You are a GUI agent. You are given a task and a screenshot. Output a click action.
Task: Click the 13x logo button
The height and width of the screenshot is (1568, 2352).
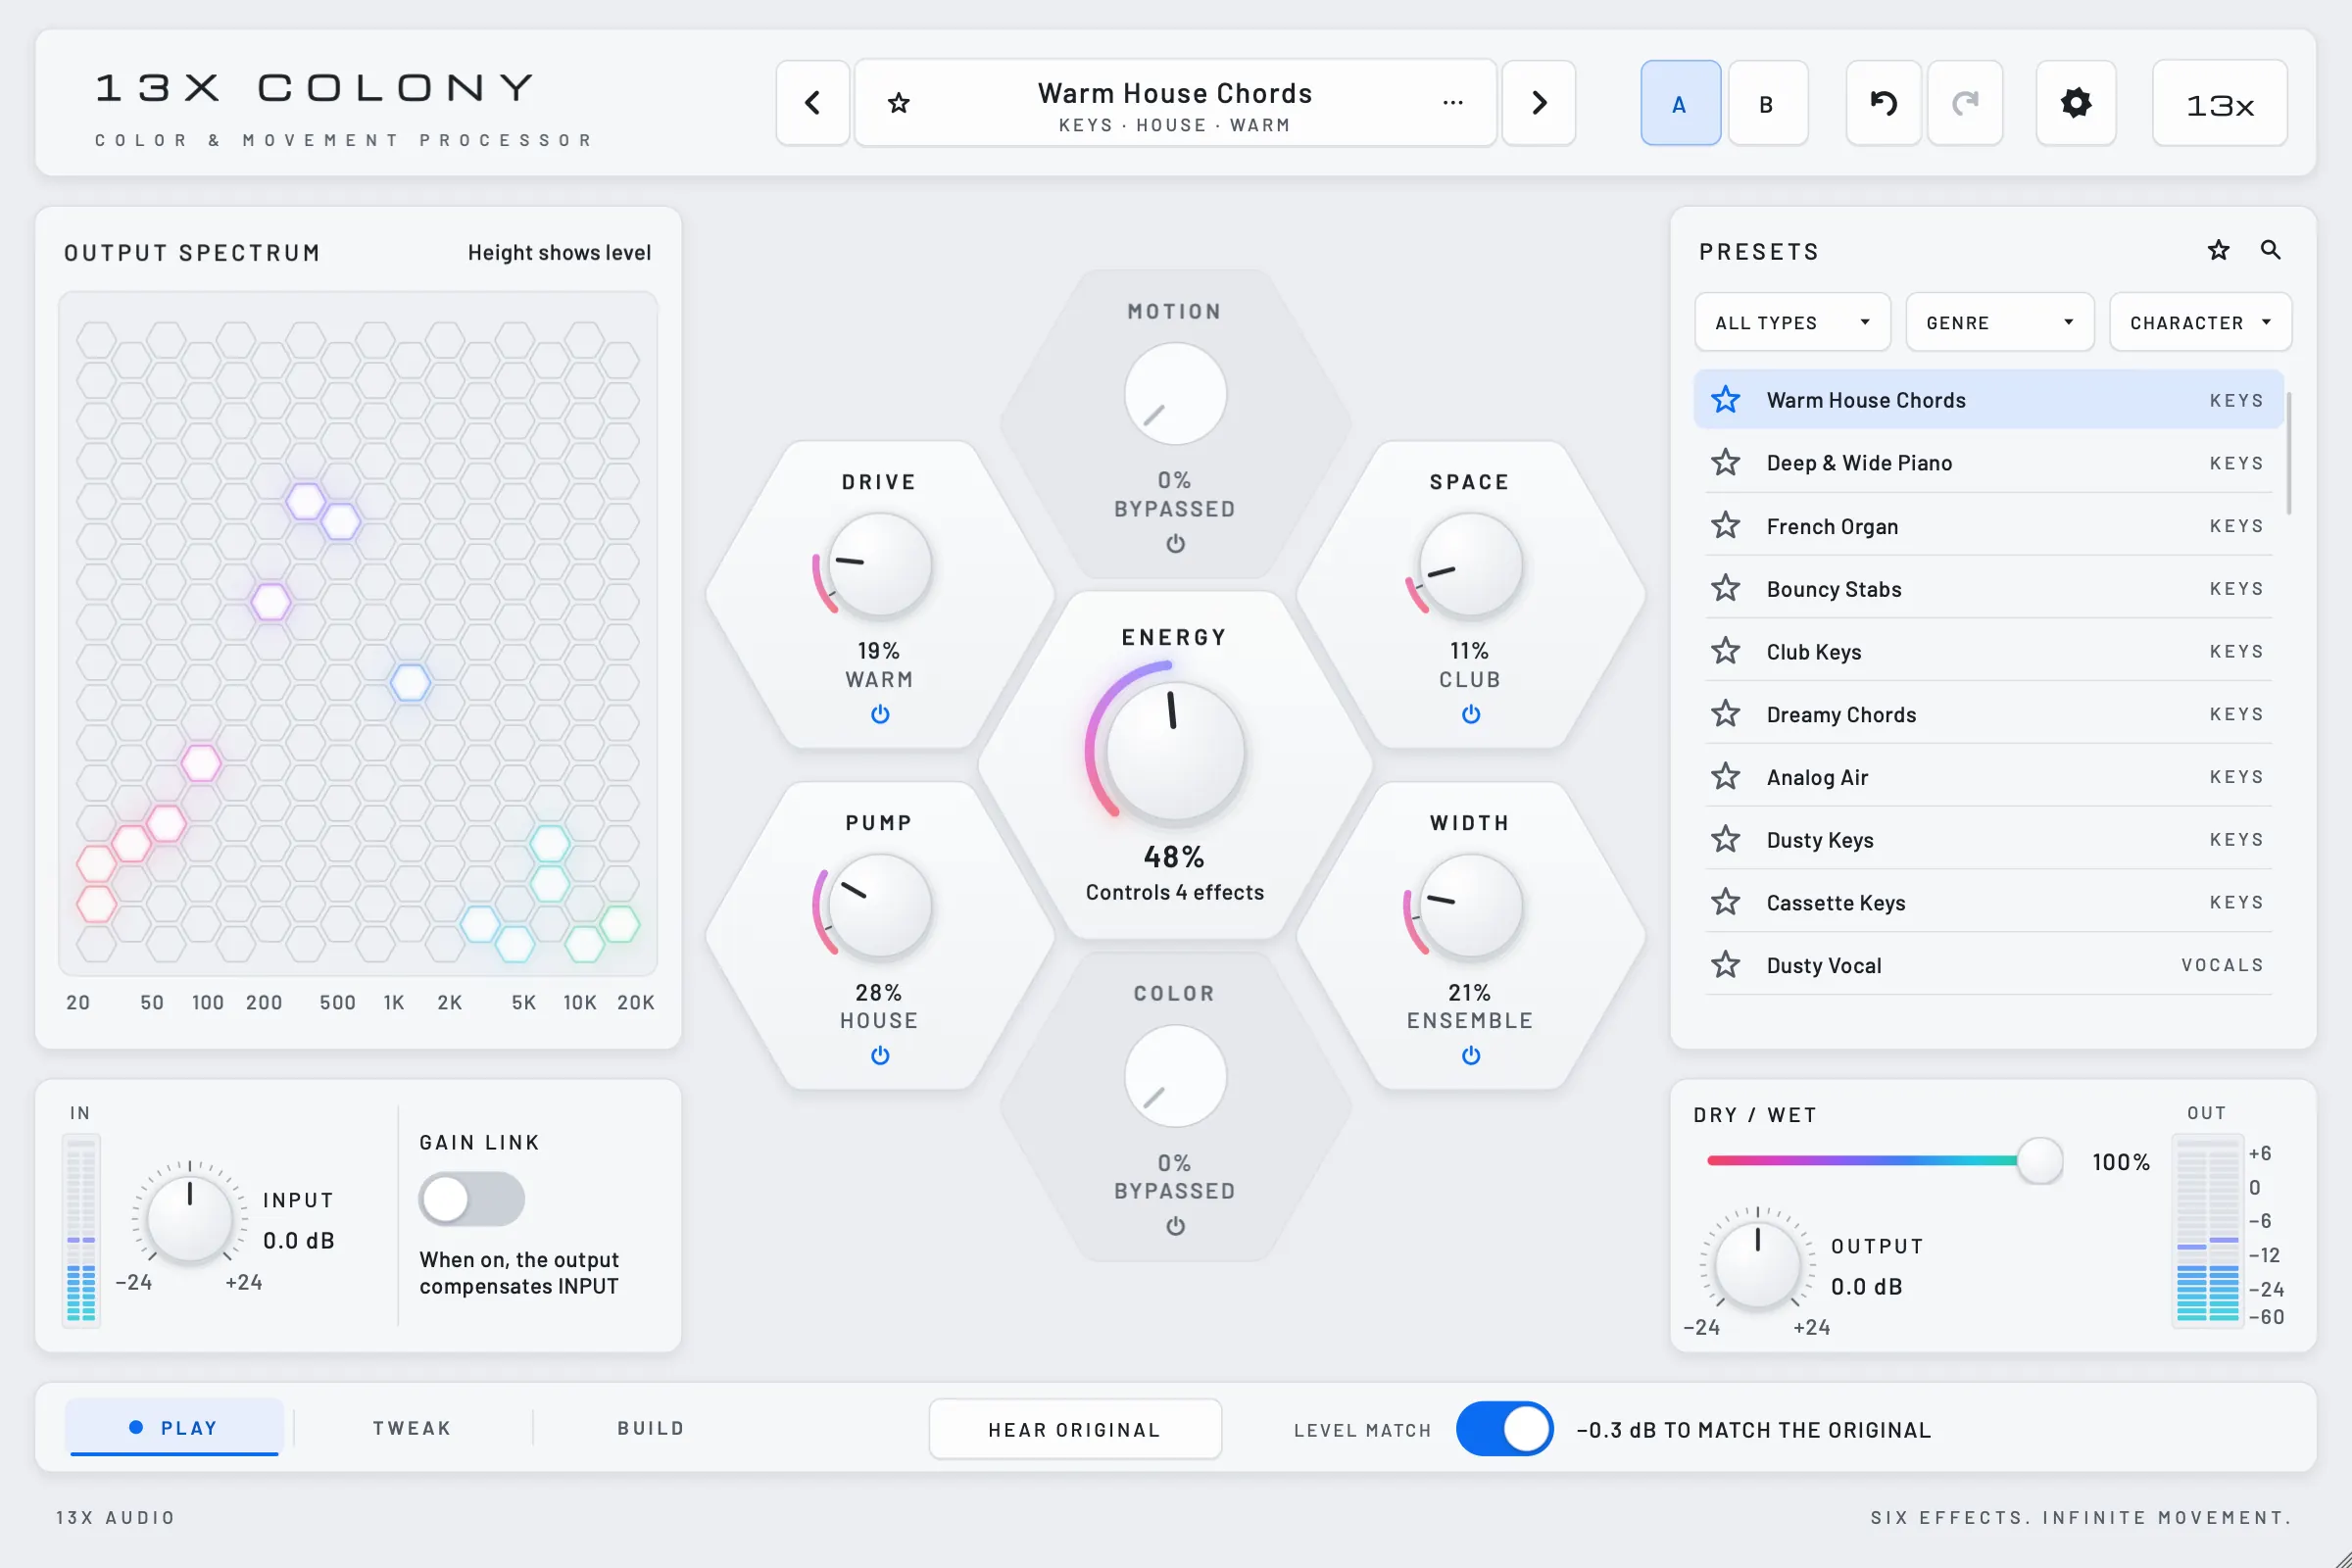[2219, 103]
